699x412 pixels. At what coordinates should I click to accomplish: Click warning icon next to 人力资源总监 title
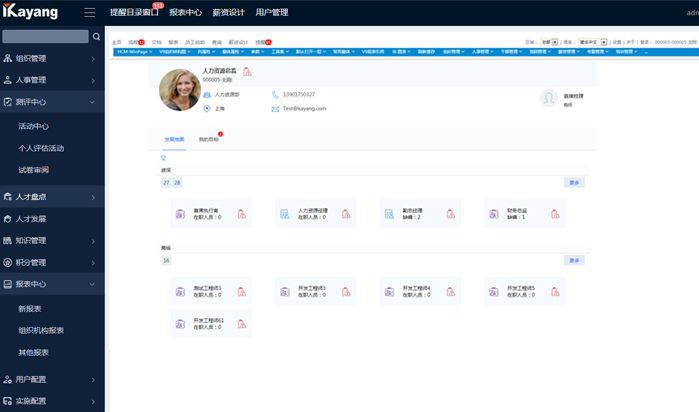247,72
